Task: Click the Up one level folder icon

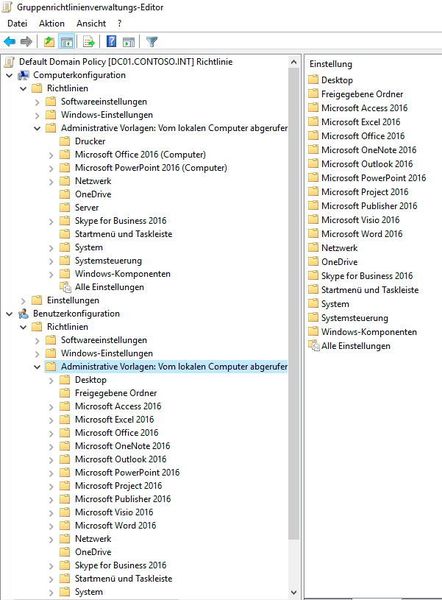Action: (x=49, y=41)
